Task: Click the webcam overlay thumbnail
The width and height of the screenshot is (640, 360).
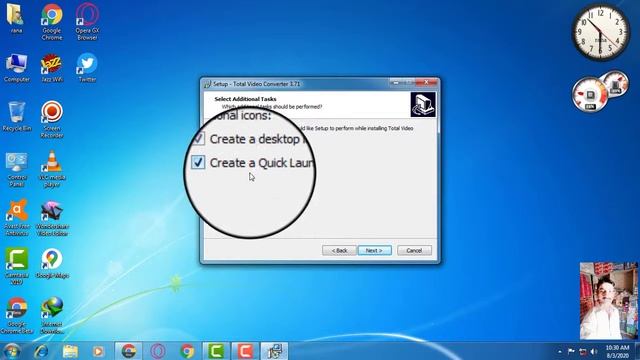Action: (x=609, y=301)
